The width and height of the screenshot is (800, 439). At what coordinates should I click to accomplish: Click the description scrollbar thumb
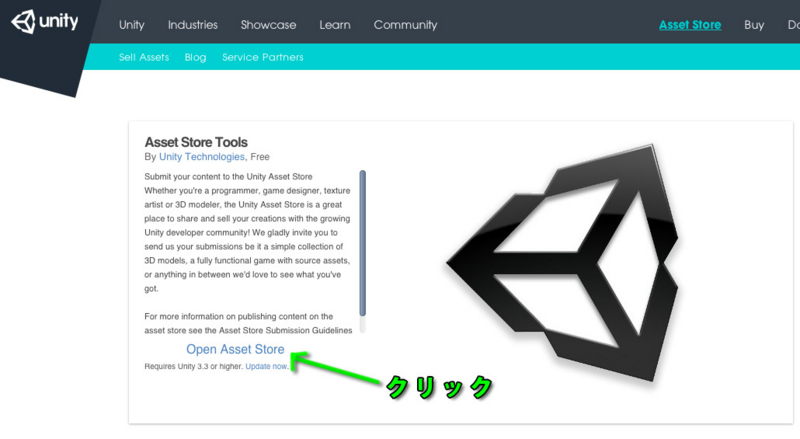(x=363, y=243)
